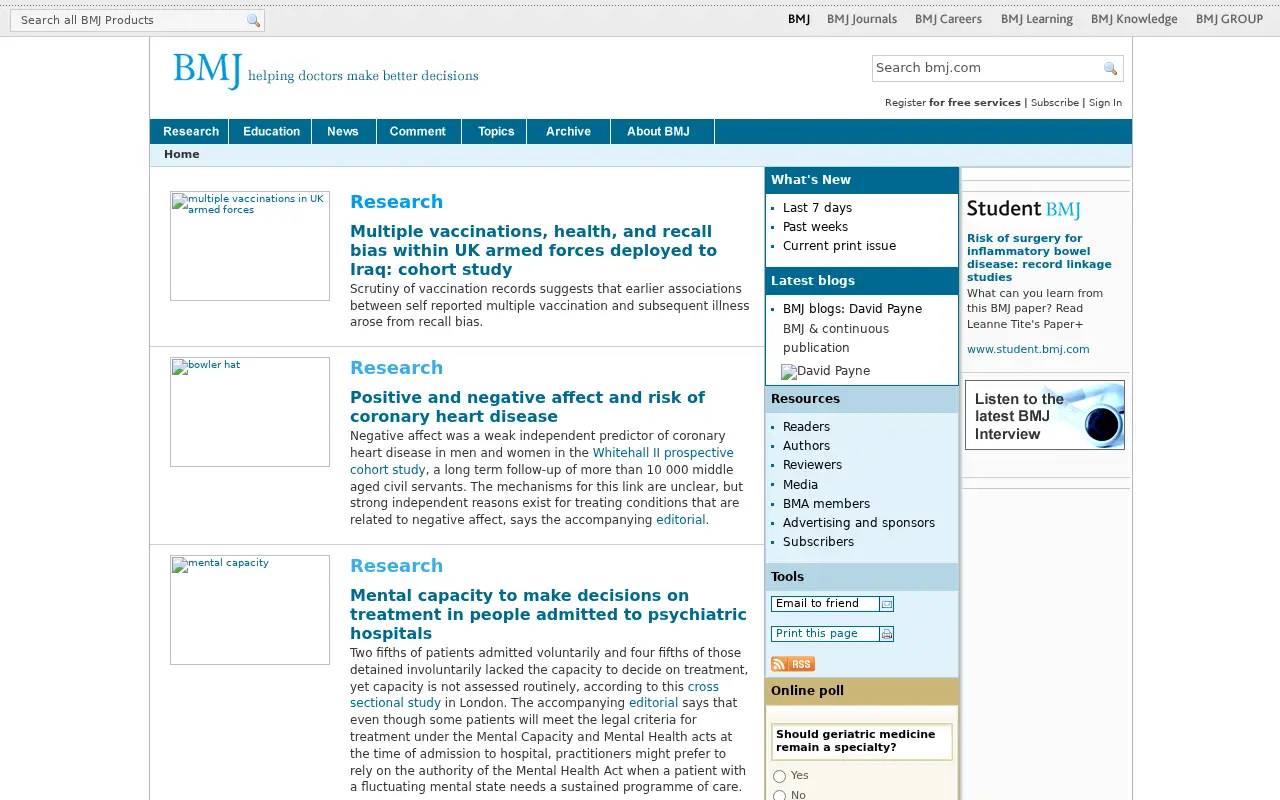Click the Home breadcrumb
The image size is (1280, 800).
182,155
